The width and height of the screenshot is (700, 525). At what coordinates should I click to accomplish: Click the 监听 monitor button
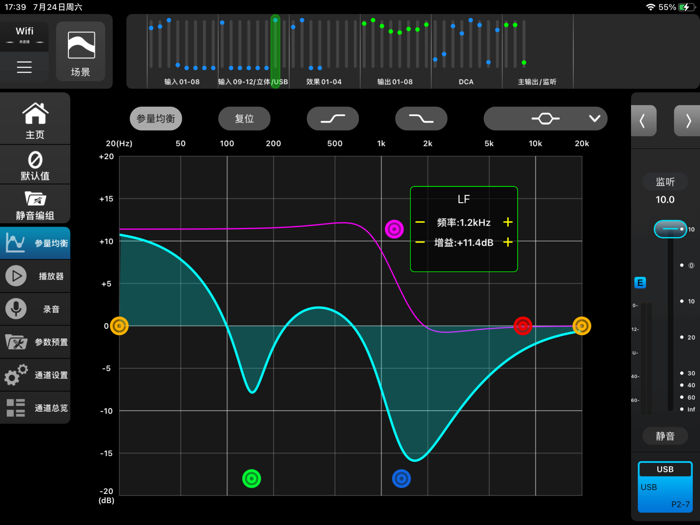pos(665,182)
